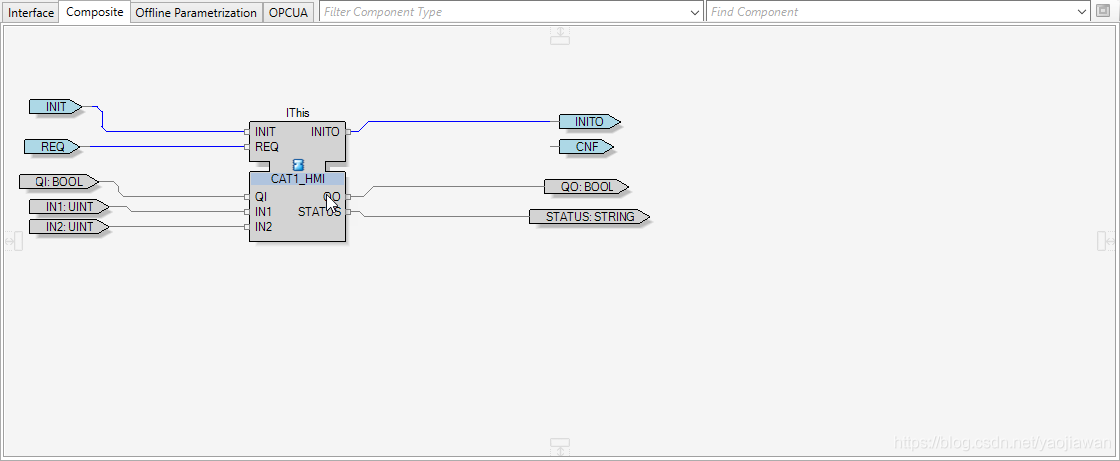The image size is (1120, 461).
Task: Select the STATUS: STRING output variable
Action: [x=588, y=217]
